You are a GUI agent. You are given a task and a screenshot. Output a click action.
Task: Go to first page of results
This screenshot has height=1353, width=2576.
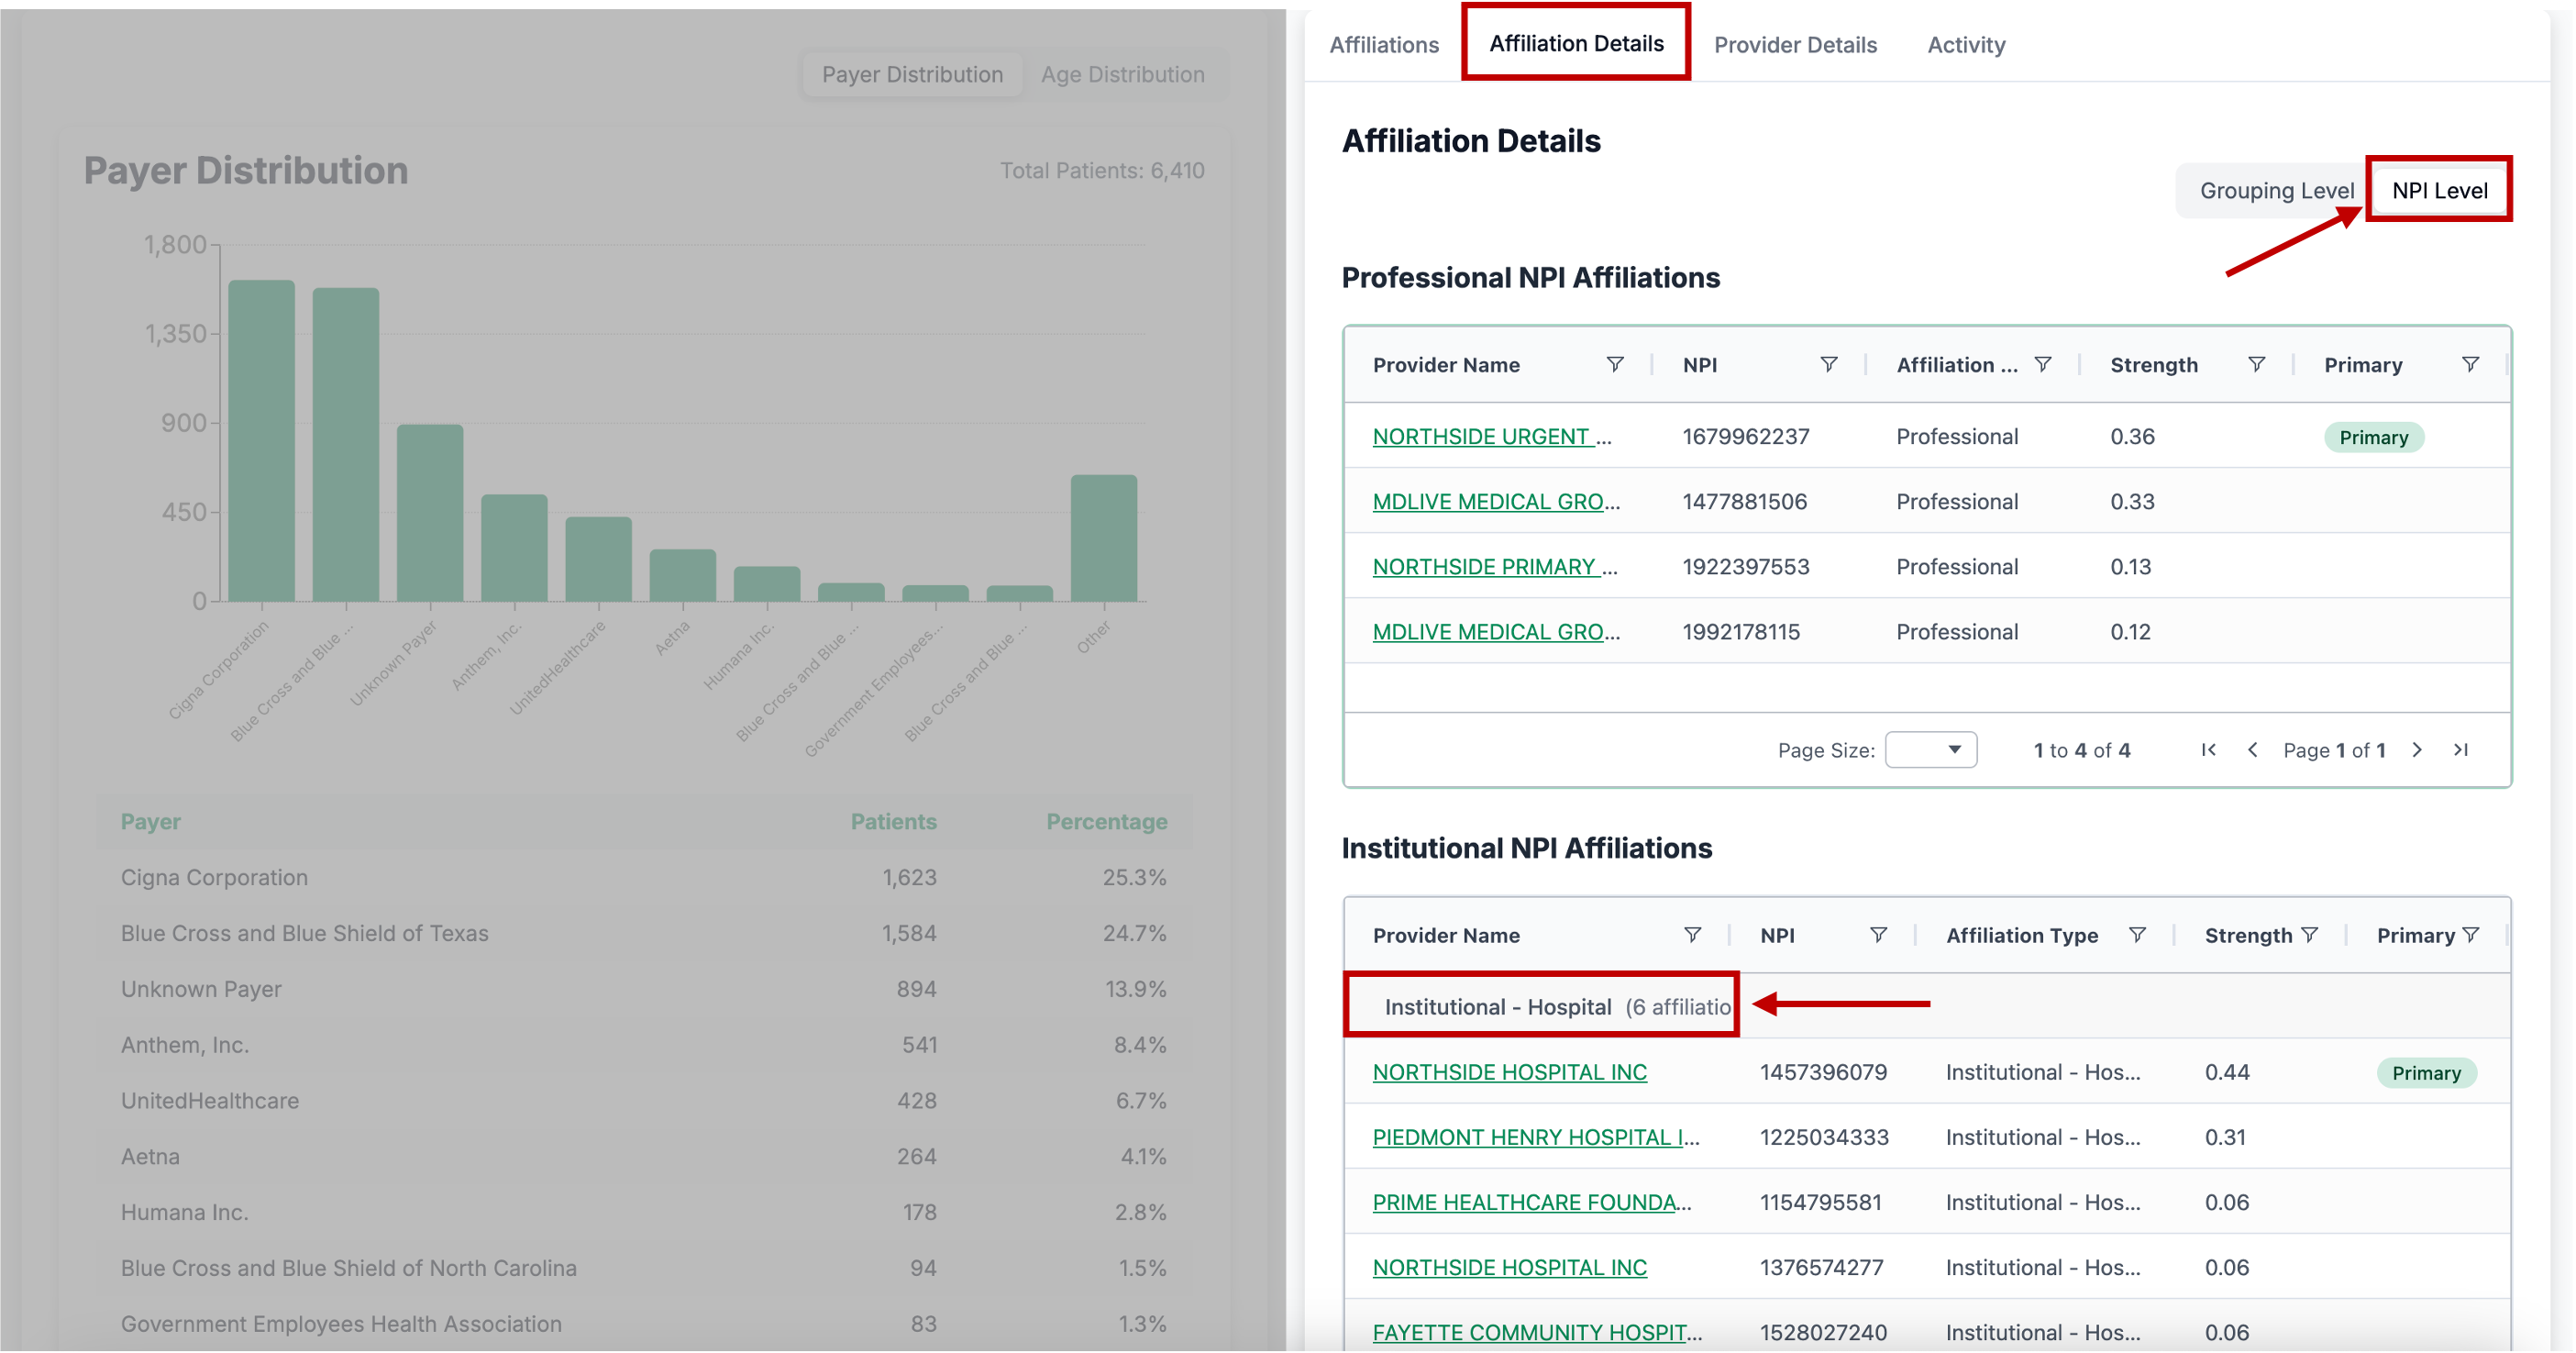point(2208,749)
